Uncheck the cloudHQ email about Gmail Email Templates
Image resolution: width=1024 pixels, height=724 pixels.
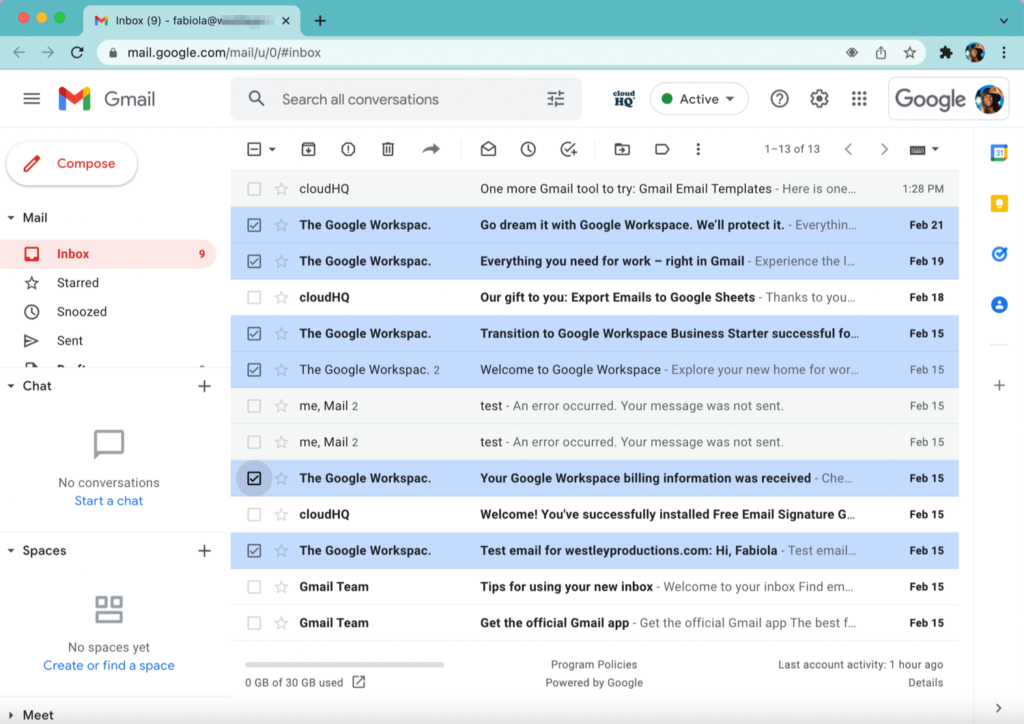pos(254,188)
